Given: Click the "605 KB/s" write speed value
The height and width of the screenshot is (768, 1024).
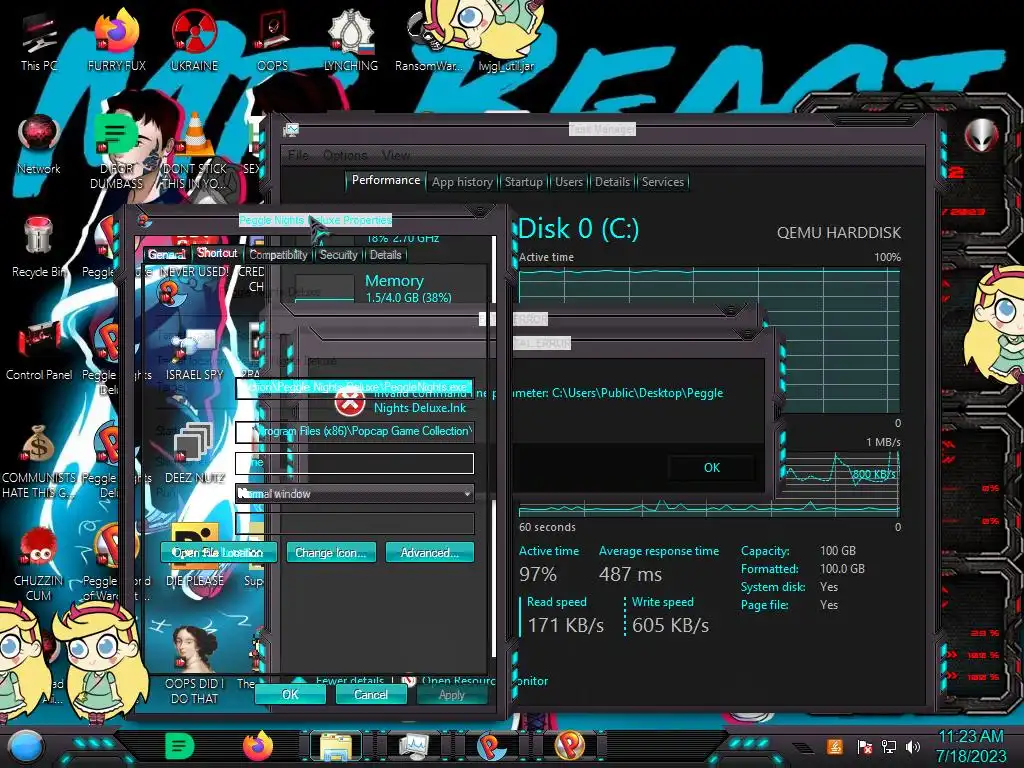Looking at the screenshot, I should tap(670, 625).
